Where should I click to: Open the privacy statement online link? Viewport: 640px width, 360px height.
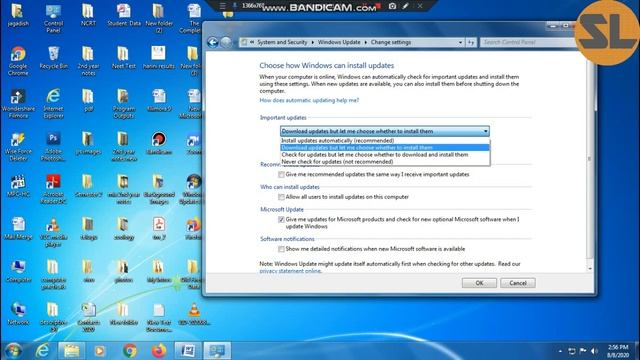(290, 271)
